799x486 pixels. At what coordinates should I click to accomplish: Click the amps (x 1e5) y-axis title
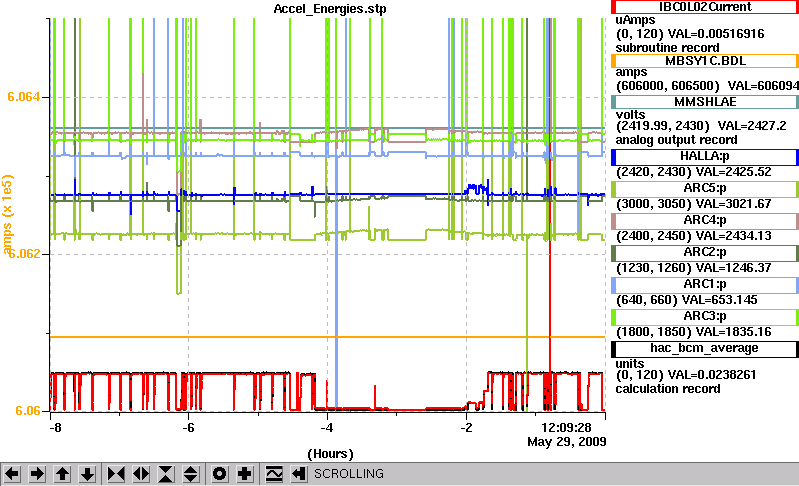[8, 214]
